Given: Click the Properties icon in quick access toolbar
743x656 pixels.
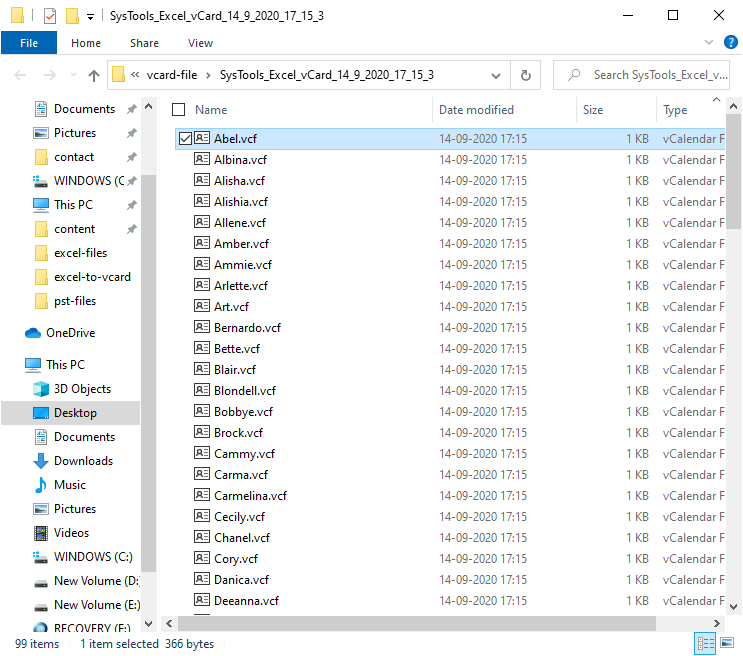Looking at the screenshot, I should 50,16.
